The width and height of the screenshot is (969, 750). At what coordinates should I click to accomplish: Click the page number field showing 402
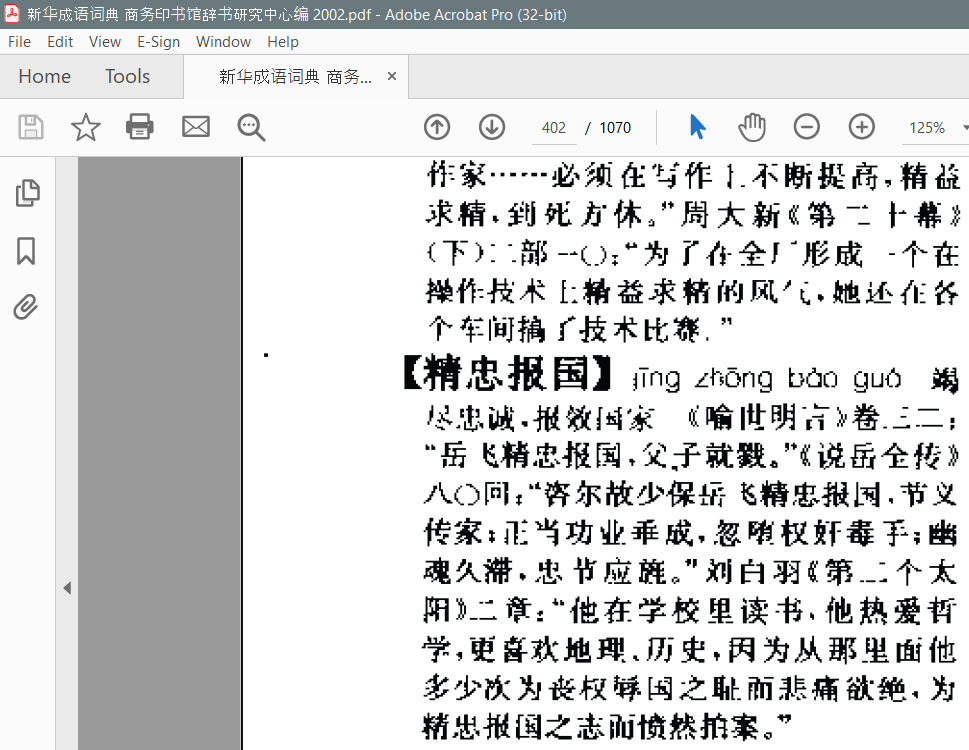554,128
